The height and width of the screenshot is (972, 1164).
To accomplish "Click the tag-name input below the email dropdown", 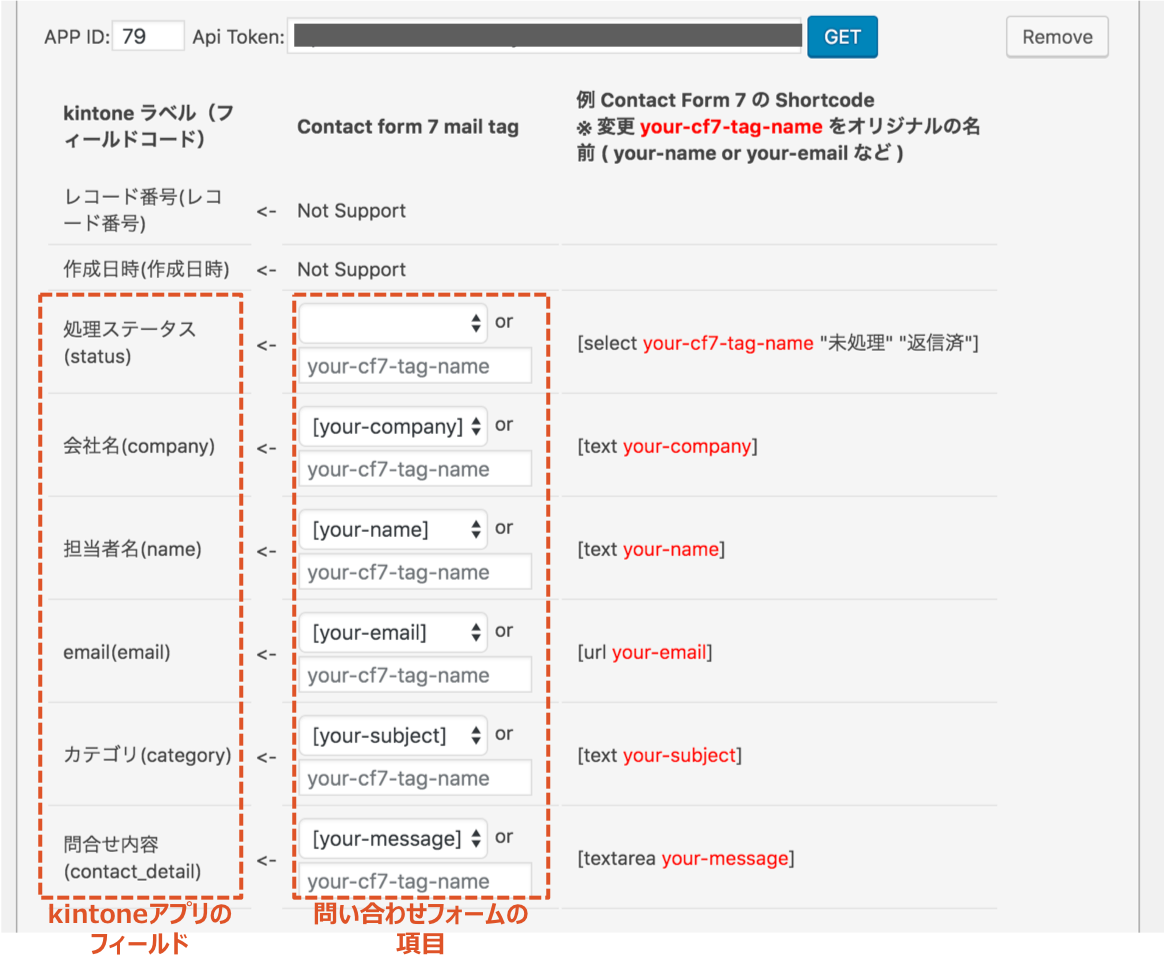I will [414, 674].
